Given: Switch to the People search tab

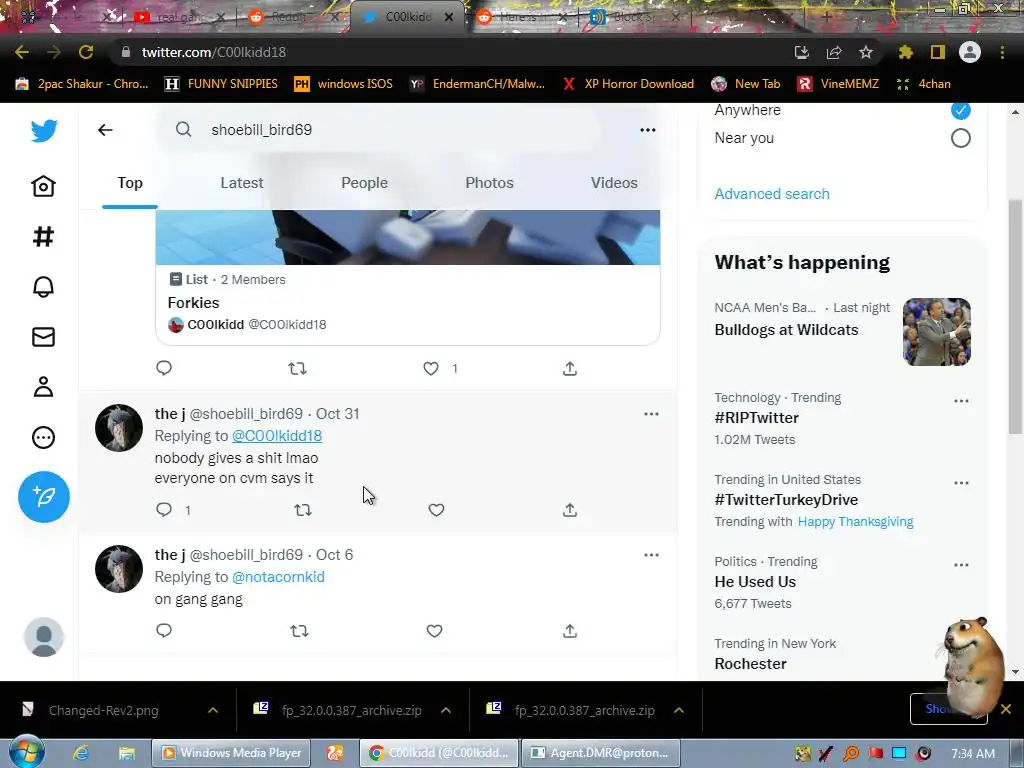Looking at the screenshot, I should point(364,183).
